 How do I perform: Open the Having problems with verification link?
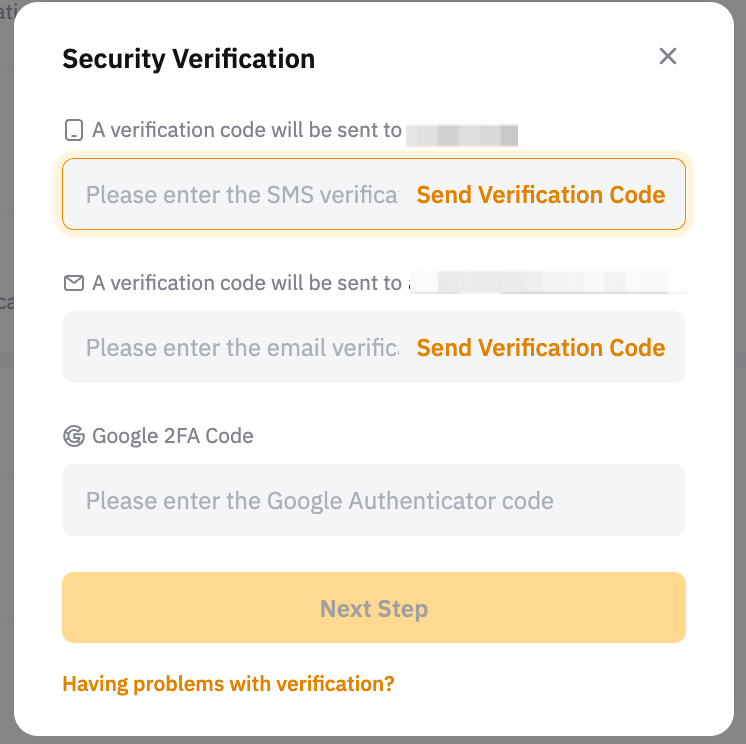tap(228, 684)
